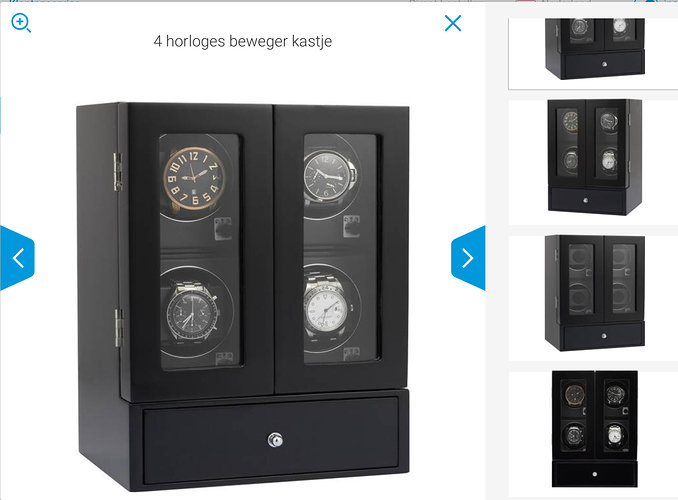Screen dimensions: 678x500
Task: Click the title '4 horloges beweger kastje'
Action: point(243,41)
